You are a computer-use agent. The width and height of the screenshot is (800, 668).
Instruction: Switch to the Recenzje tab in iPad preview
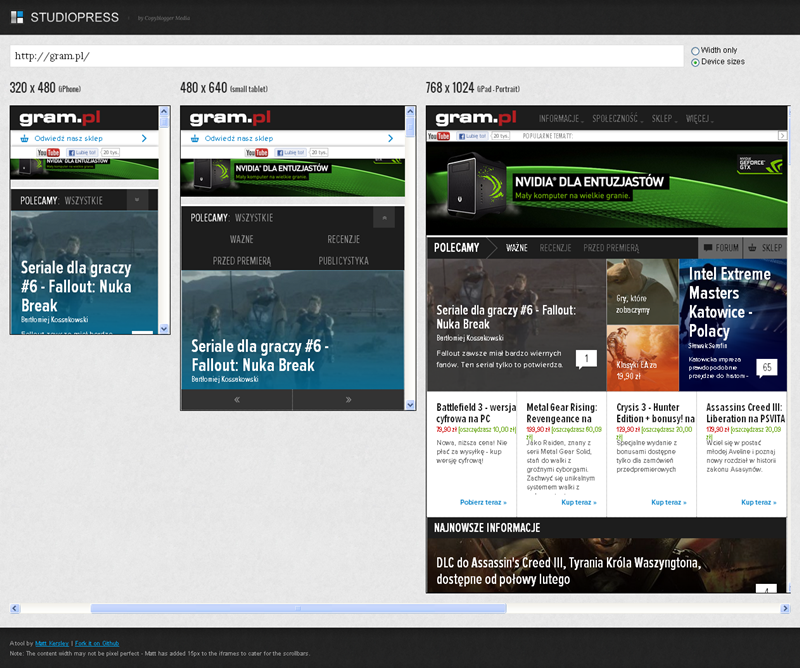pos(555,248)
